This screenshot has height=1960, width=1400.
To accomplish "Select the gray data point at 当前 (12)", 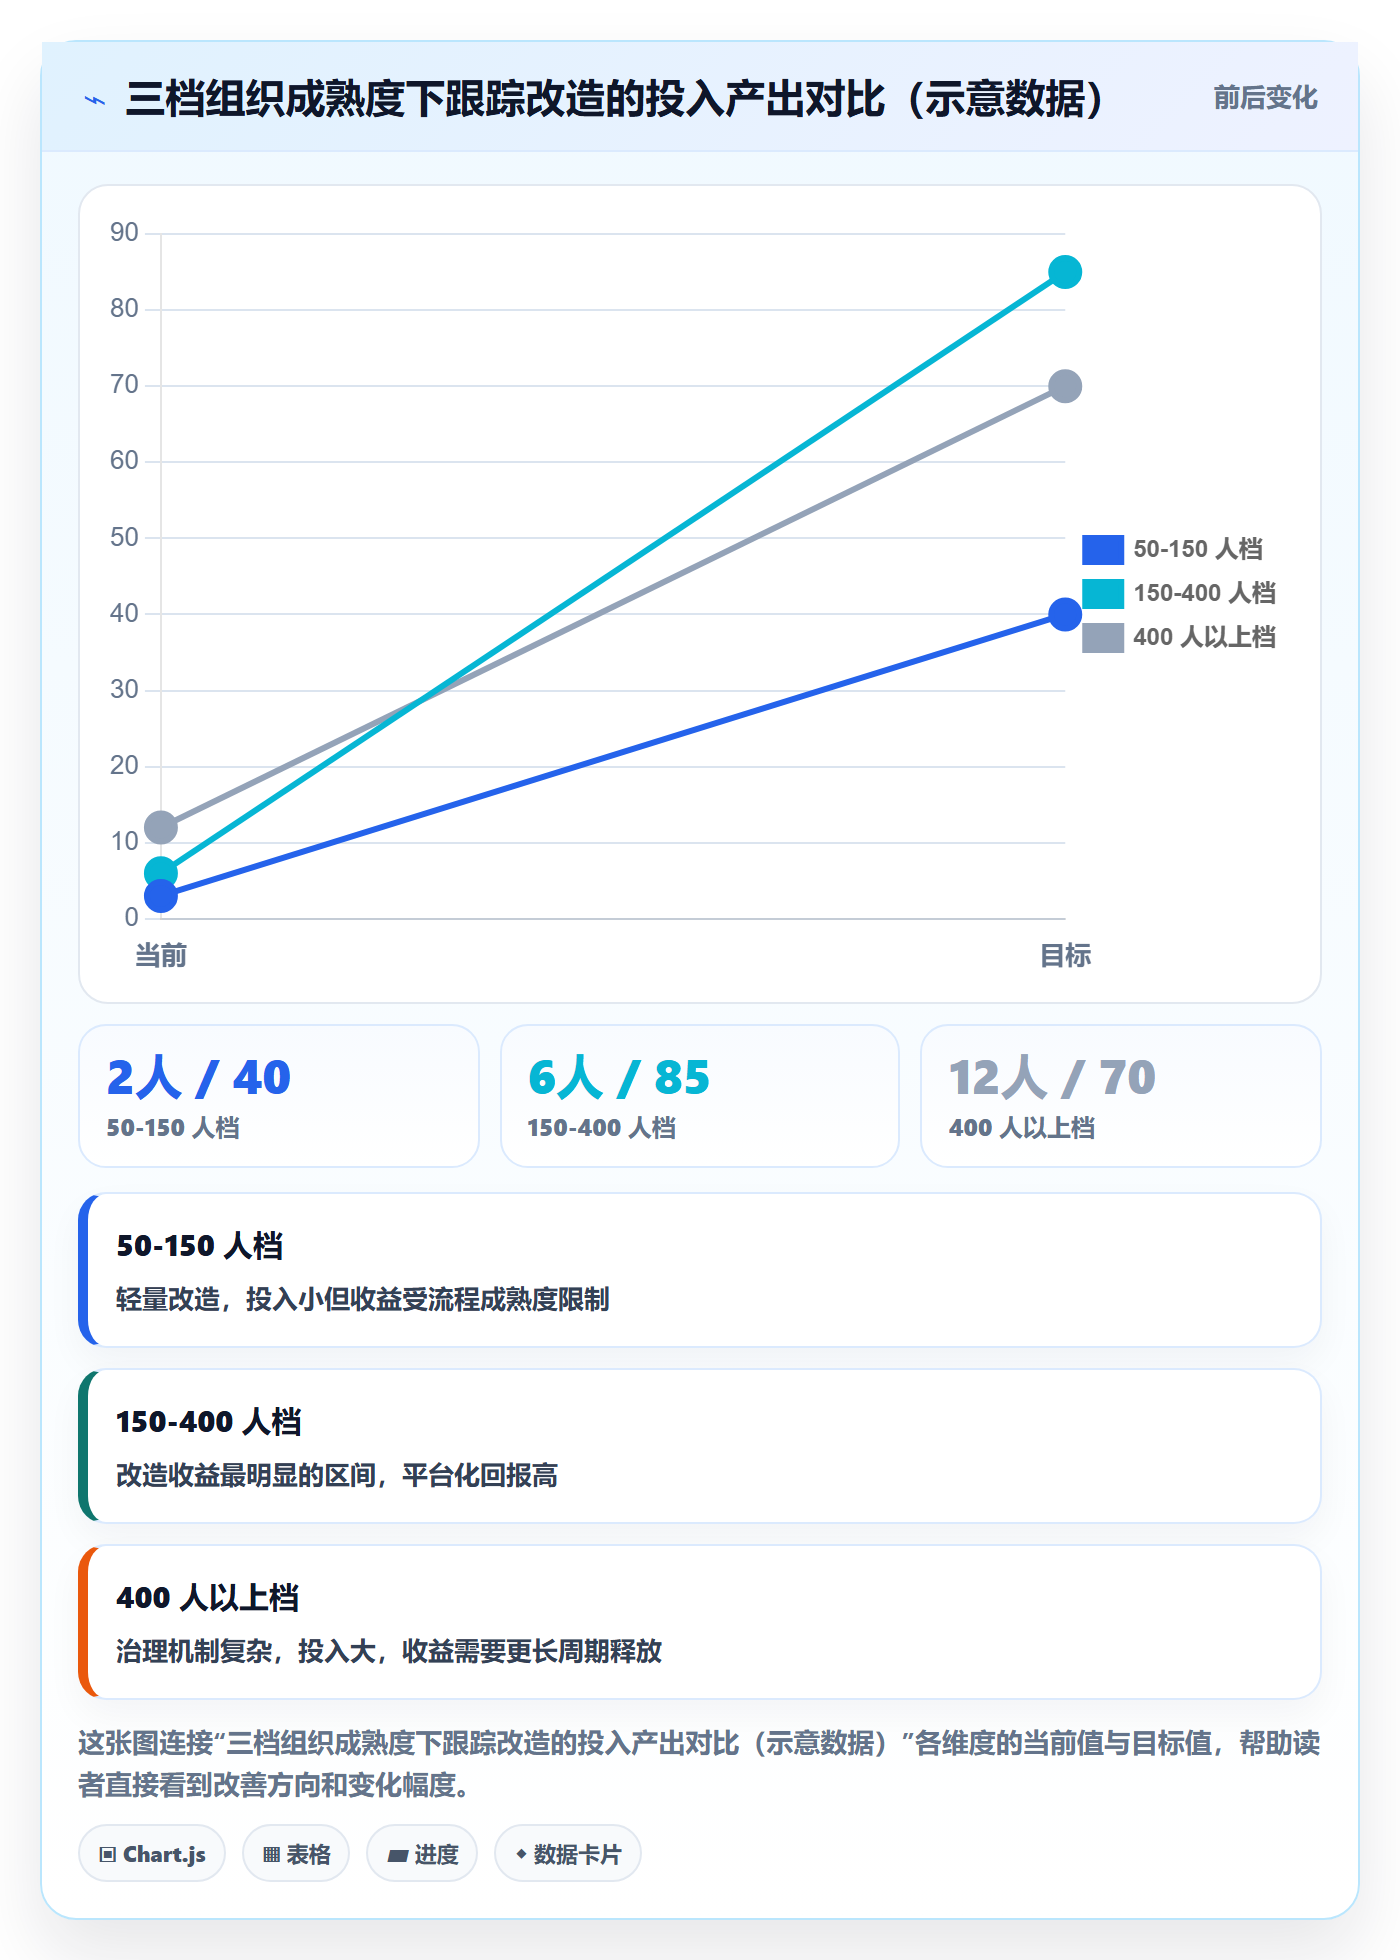I will click(161, 827).
